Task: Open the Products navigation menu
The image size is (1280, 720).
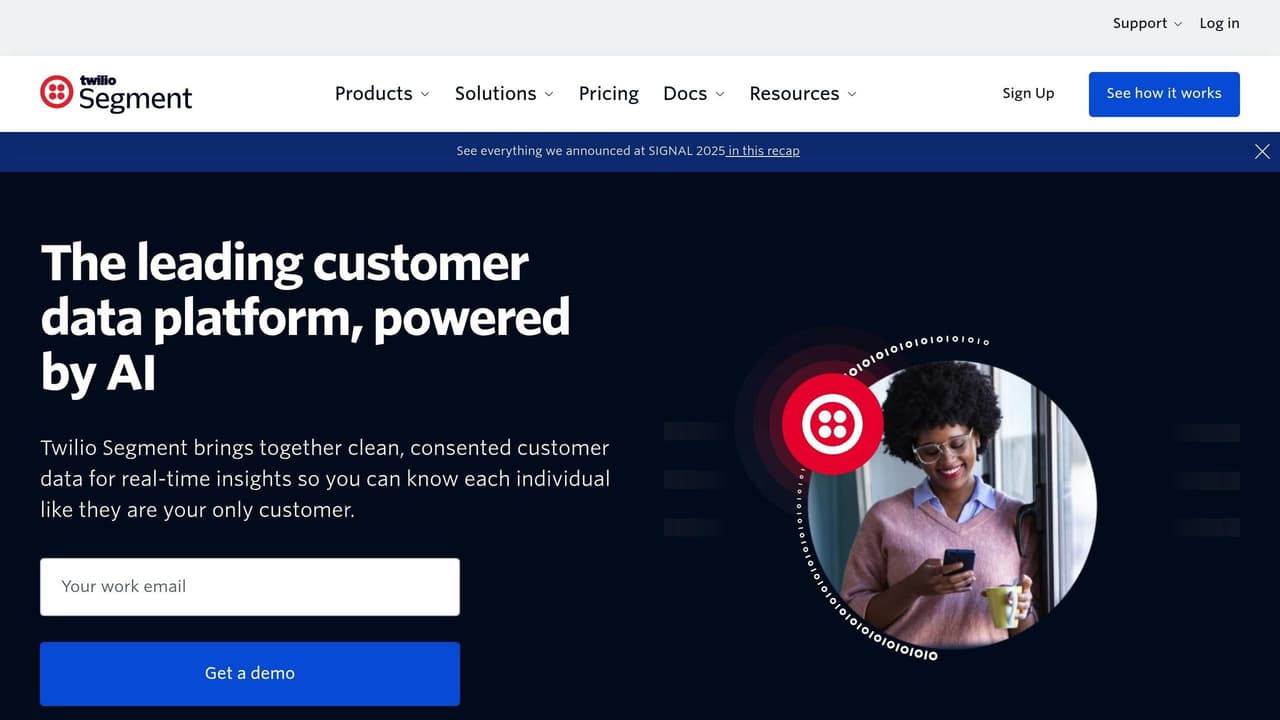Action: (373, 93)
